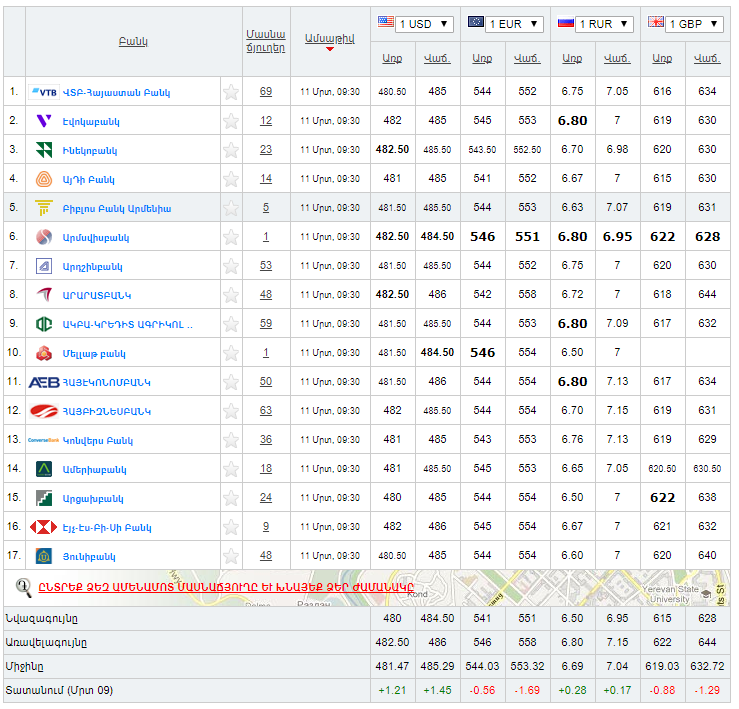Click the VTB-Armenia Bank logo icon
Image resolution: width=739 pixels, height=709 pixels.
point(44,92)
